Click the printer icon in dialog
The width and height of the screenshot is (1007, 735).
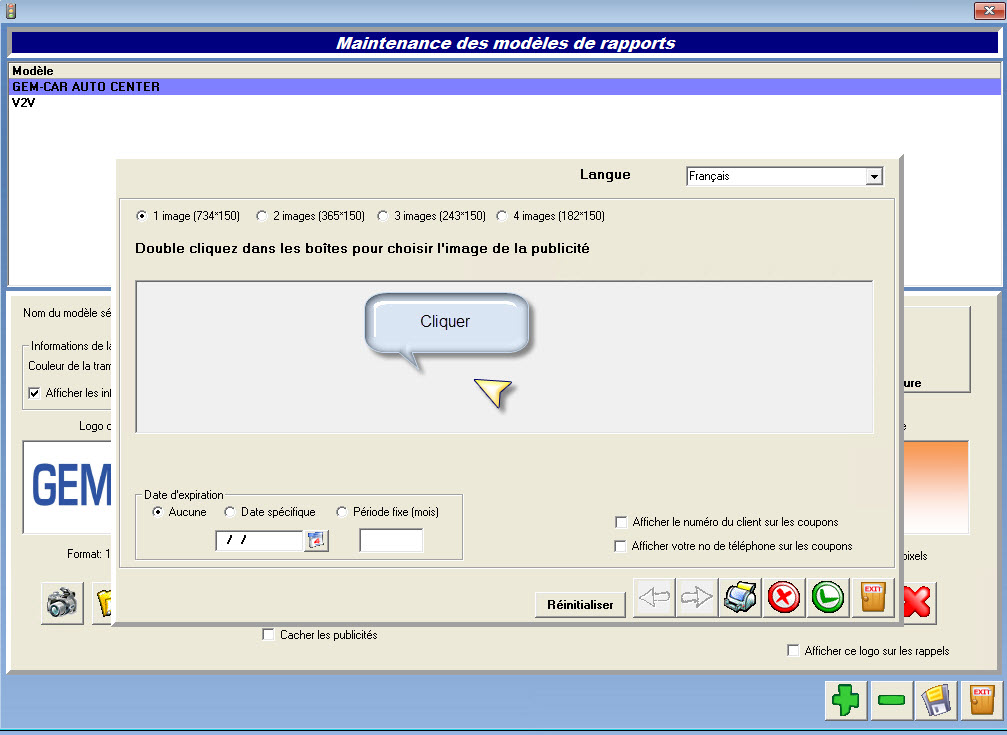coord(740,598)
